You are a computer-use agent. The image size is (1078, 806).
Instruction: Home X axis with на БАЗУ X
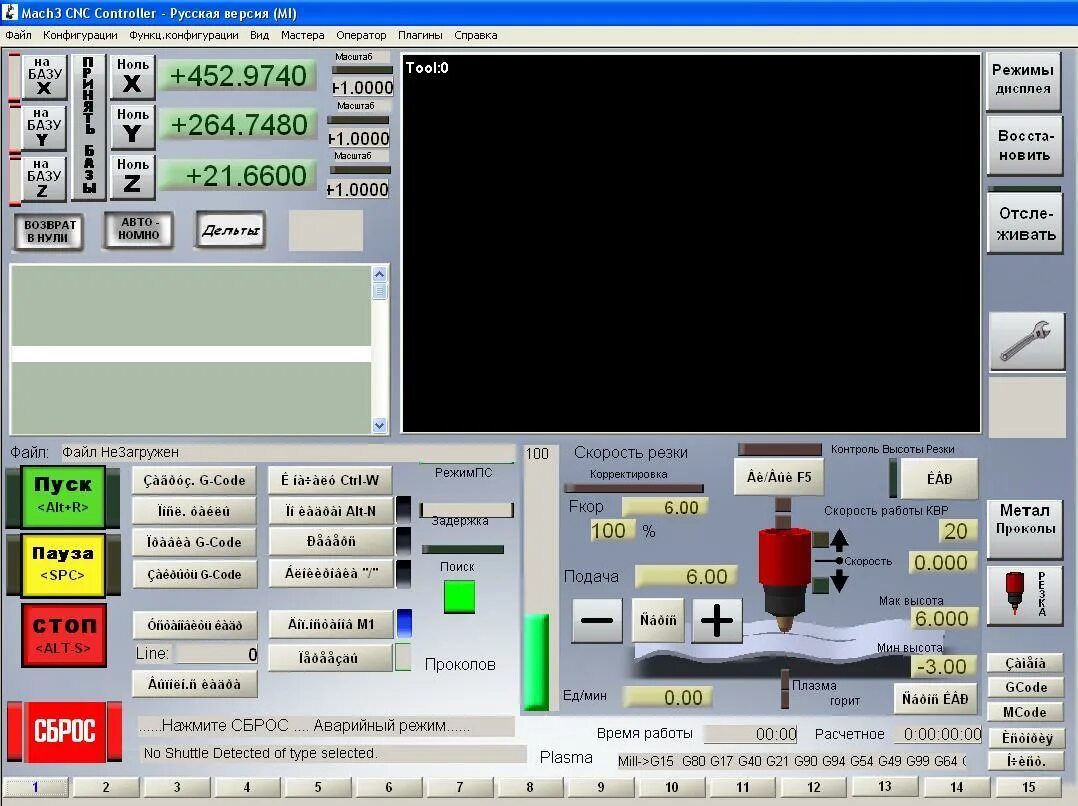click(44, 77)
